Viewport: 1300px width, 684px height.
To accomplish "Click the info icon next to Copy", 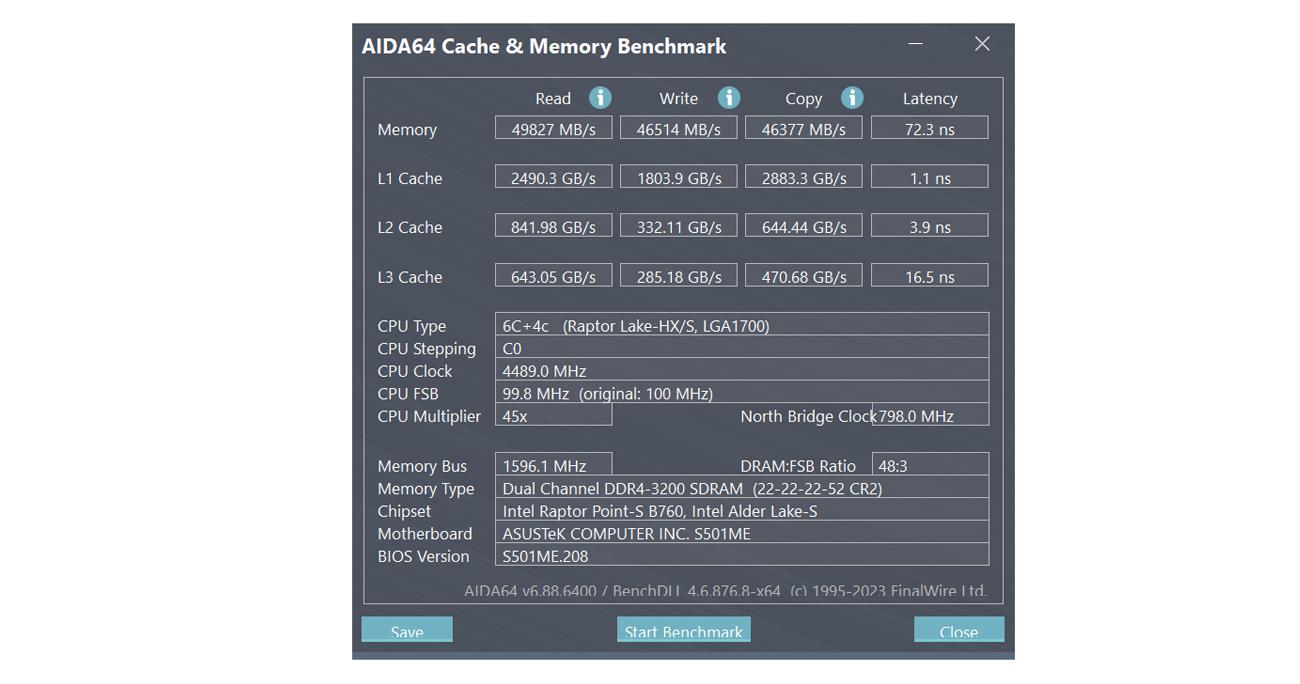I will 852,98.
